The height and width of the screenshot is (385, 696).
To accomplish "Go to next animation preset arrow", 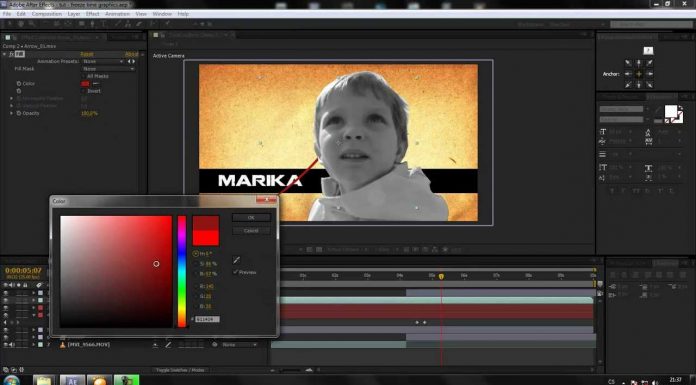I will pos(134,61).
